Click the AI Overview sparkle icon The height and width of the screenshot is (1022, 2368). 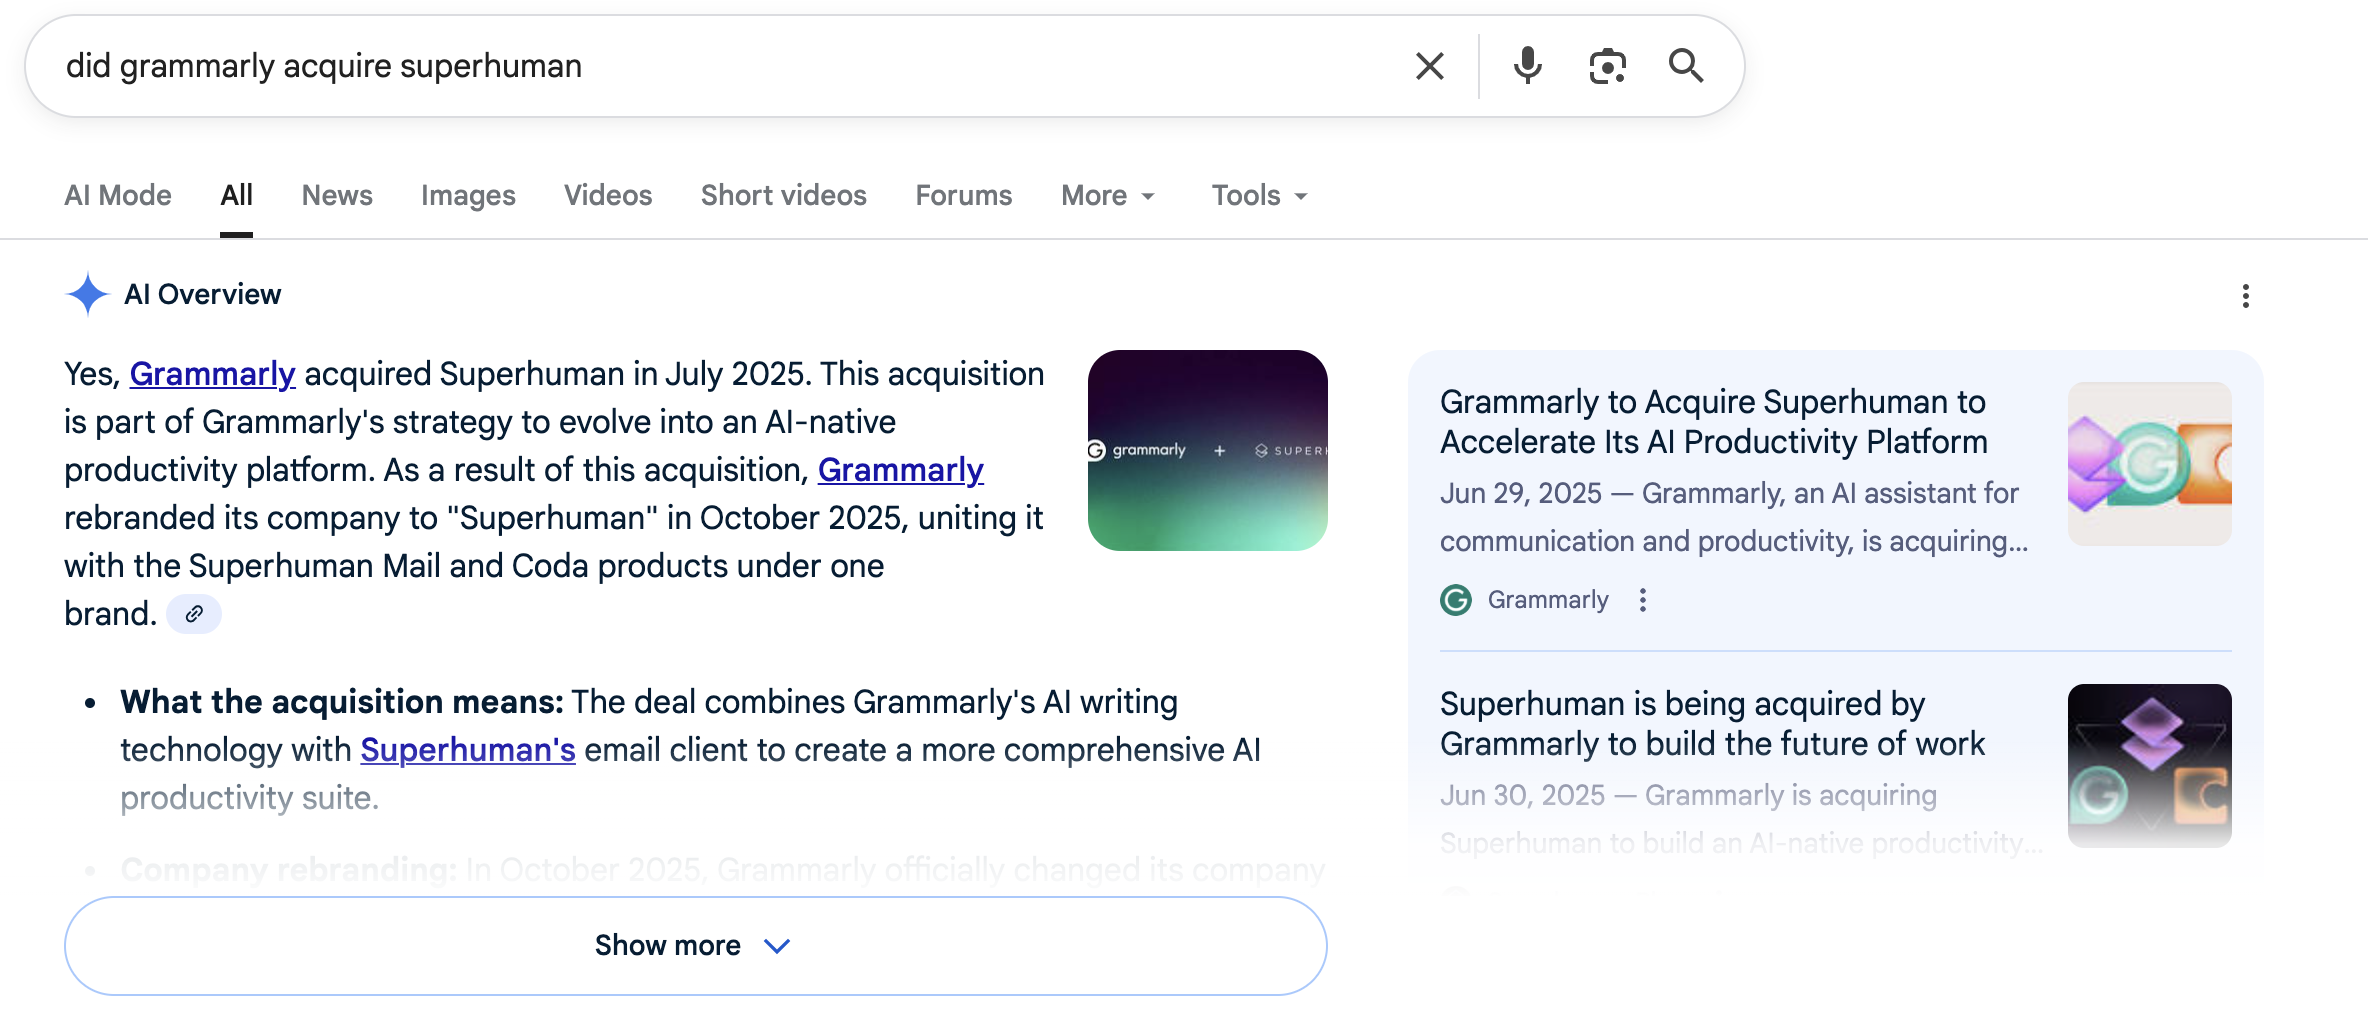(87, 294)
